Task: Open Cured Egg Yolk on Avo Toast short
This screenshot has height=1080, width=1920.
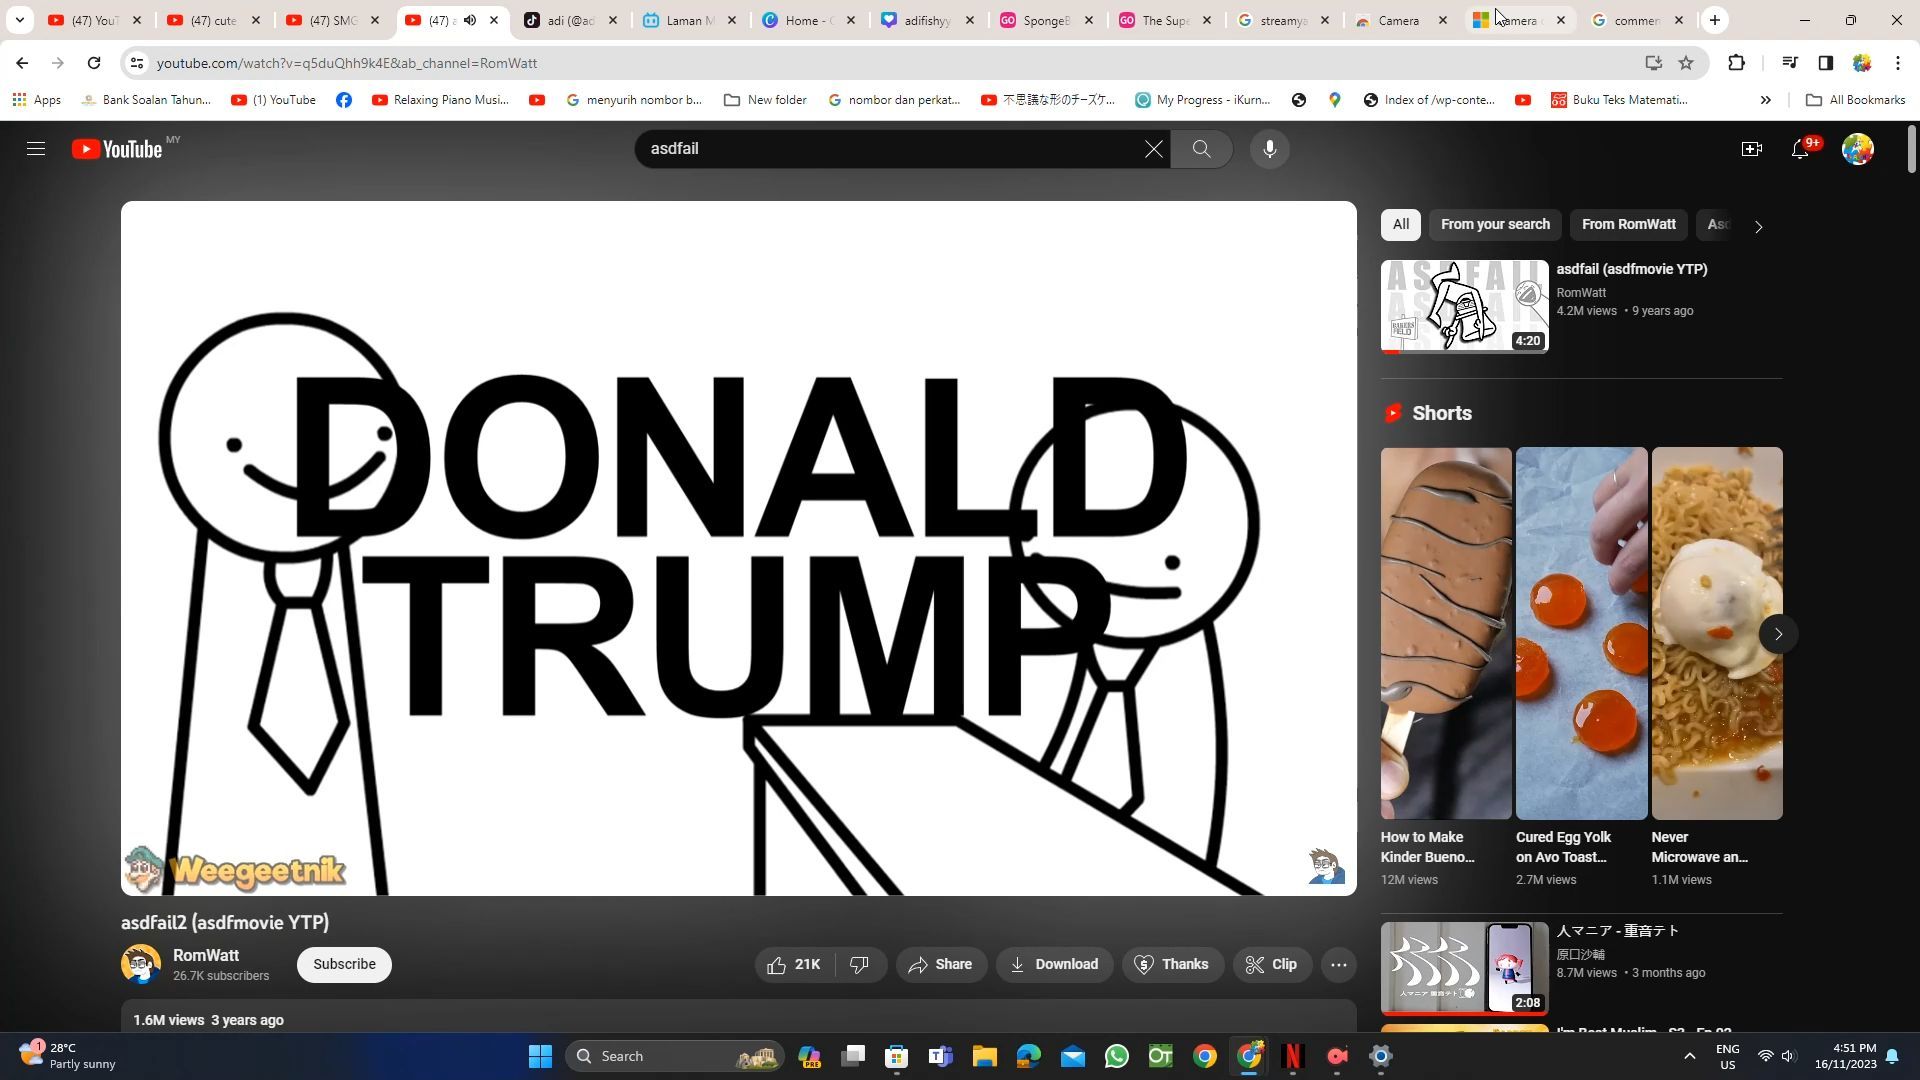Action: (1581, 633)
